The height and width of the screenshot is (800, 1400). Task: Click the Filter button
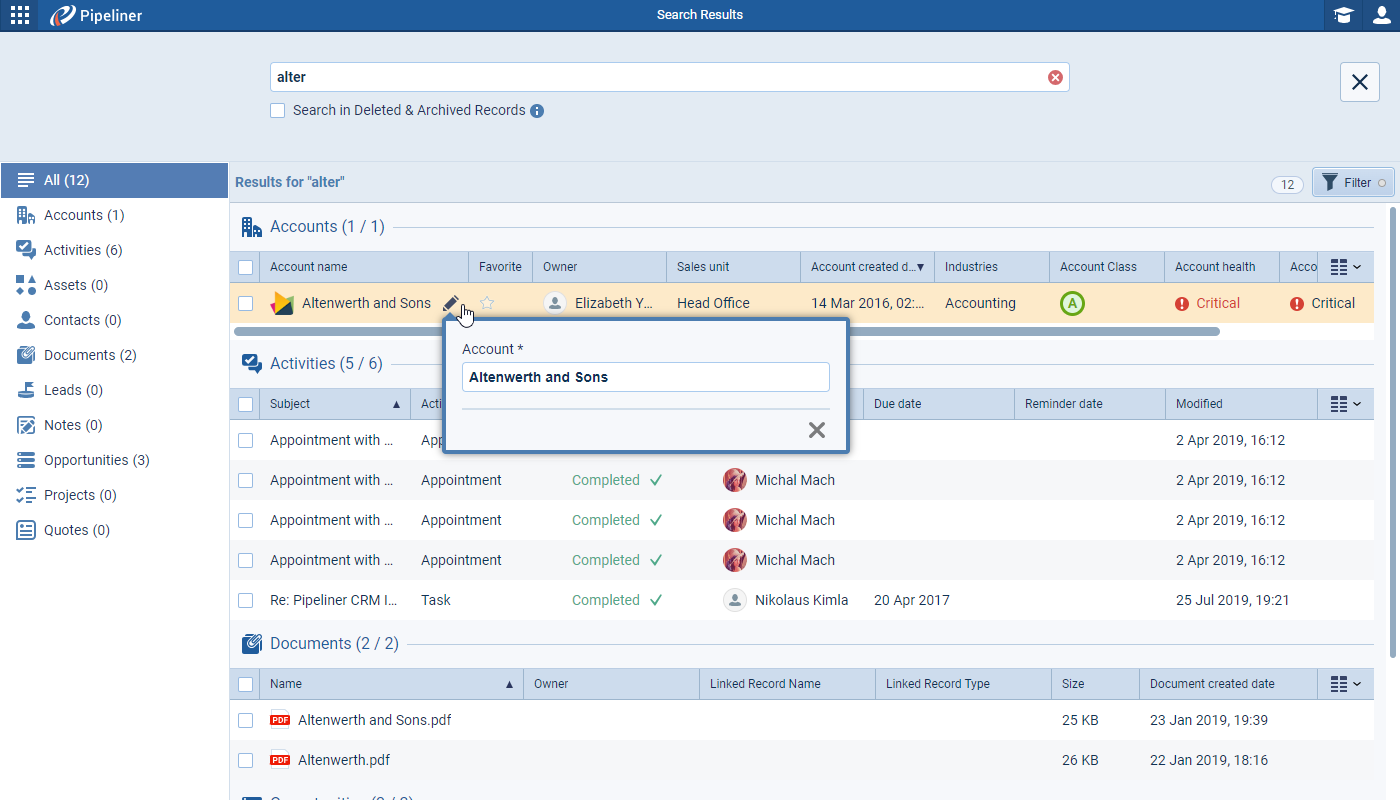point(1352,183)
